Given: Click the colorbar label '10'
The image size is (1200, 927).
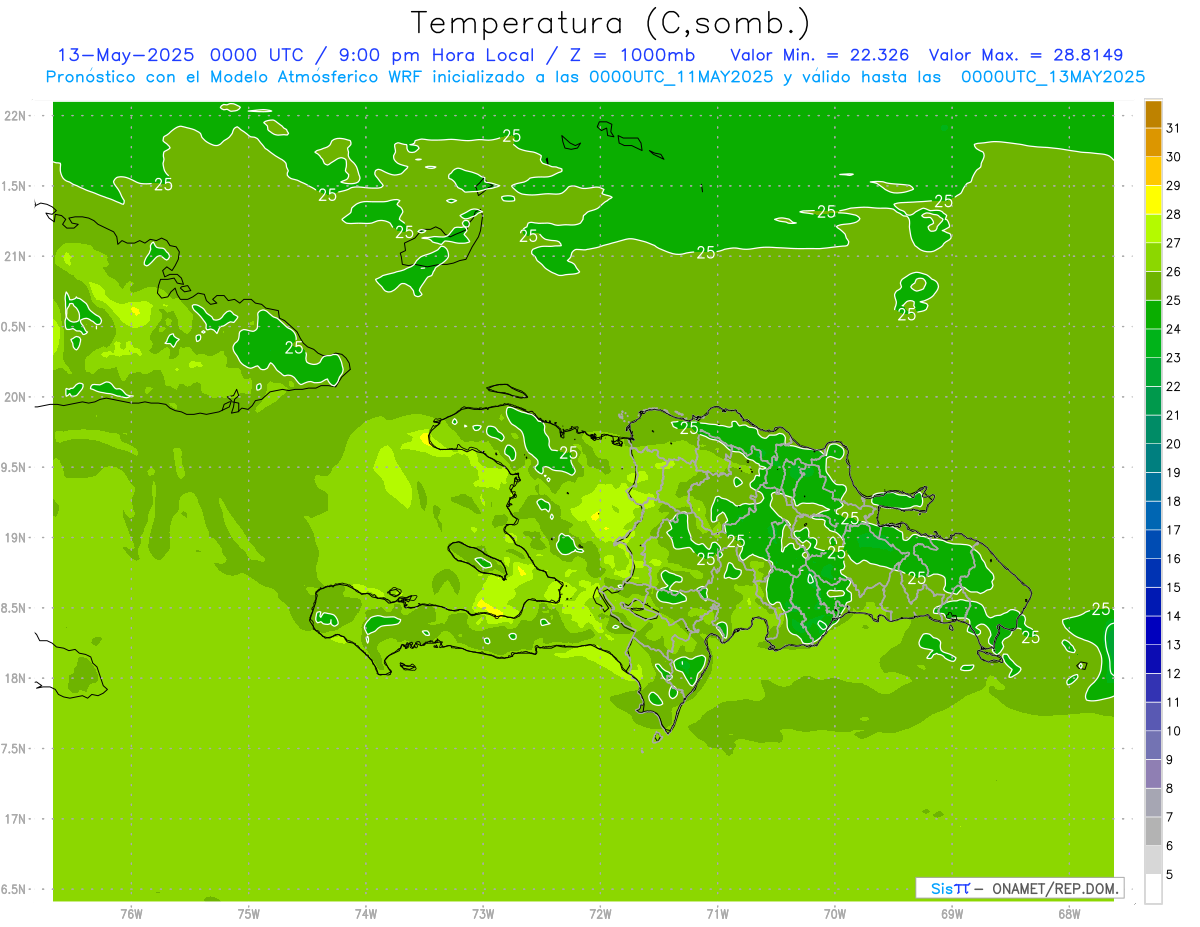Looking at the screenshot, I should pyautogui.click(x=1174, y=731).
